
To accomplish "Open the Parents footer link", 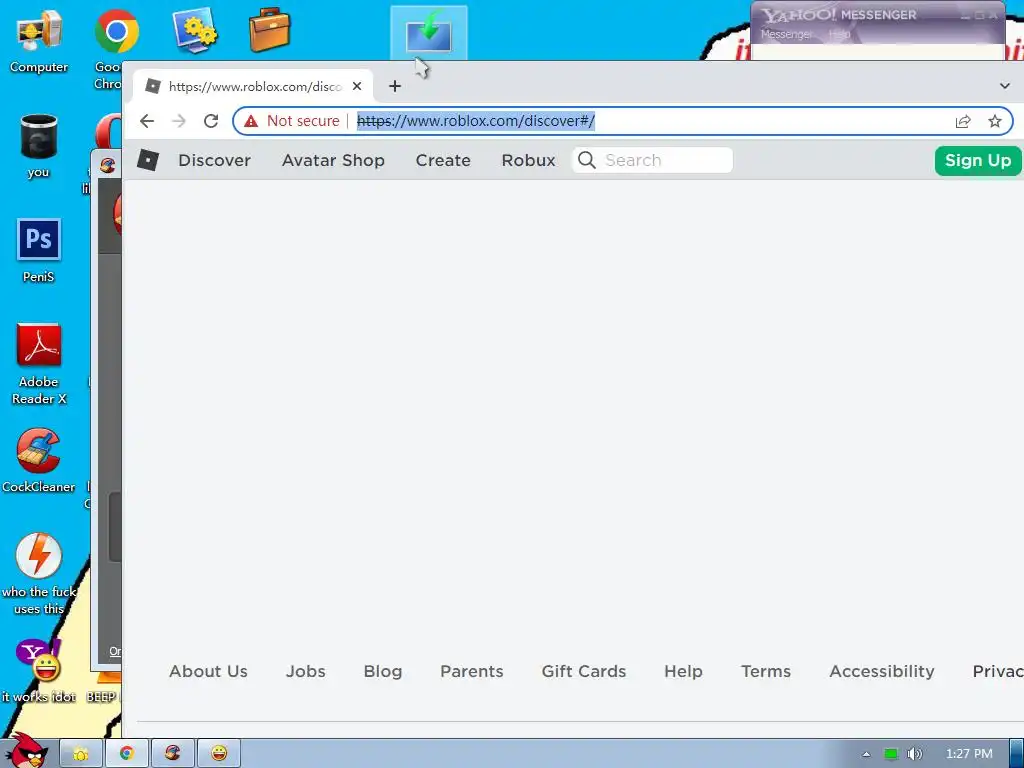I will pos(472,671).
